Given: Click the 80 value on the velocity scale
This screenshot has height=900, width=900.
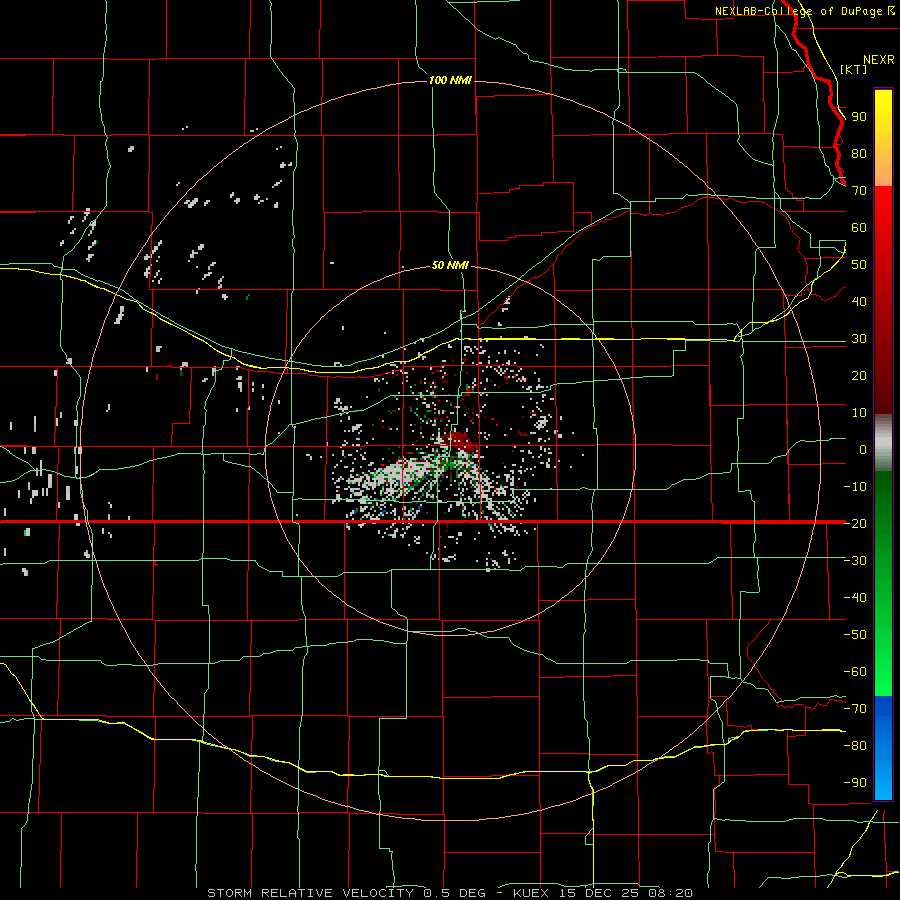Looking at the screenshot, I should click(859, 153).
